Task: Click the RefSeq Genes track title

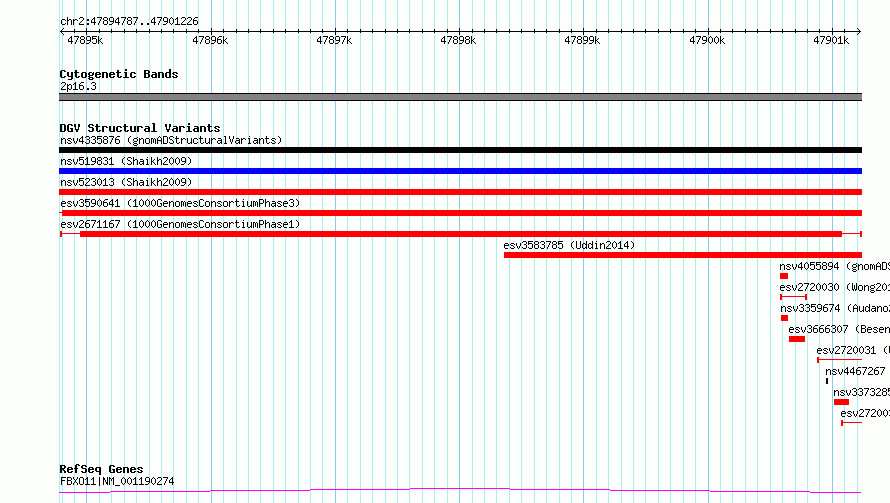Action: click(102, 470)
